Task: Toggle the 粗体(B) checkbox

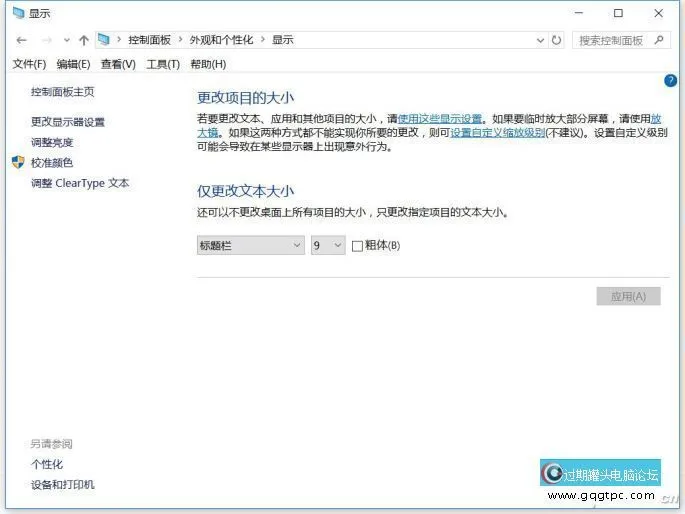Action: pyautogui.click(x=357, y=246)
